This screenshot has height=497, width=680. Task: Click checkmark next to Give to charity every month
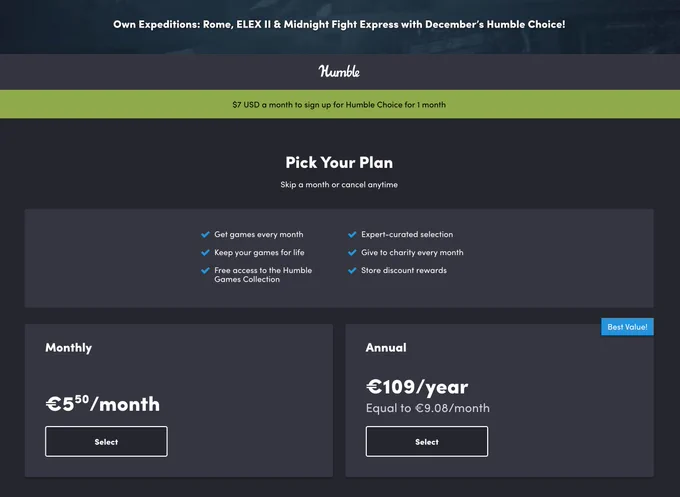pos(352,252)
